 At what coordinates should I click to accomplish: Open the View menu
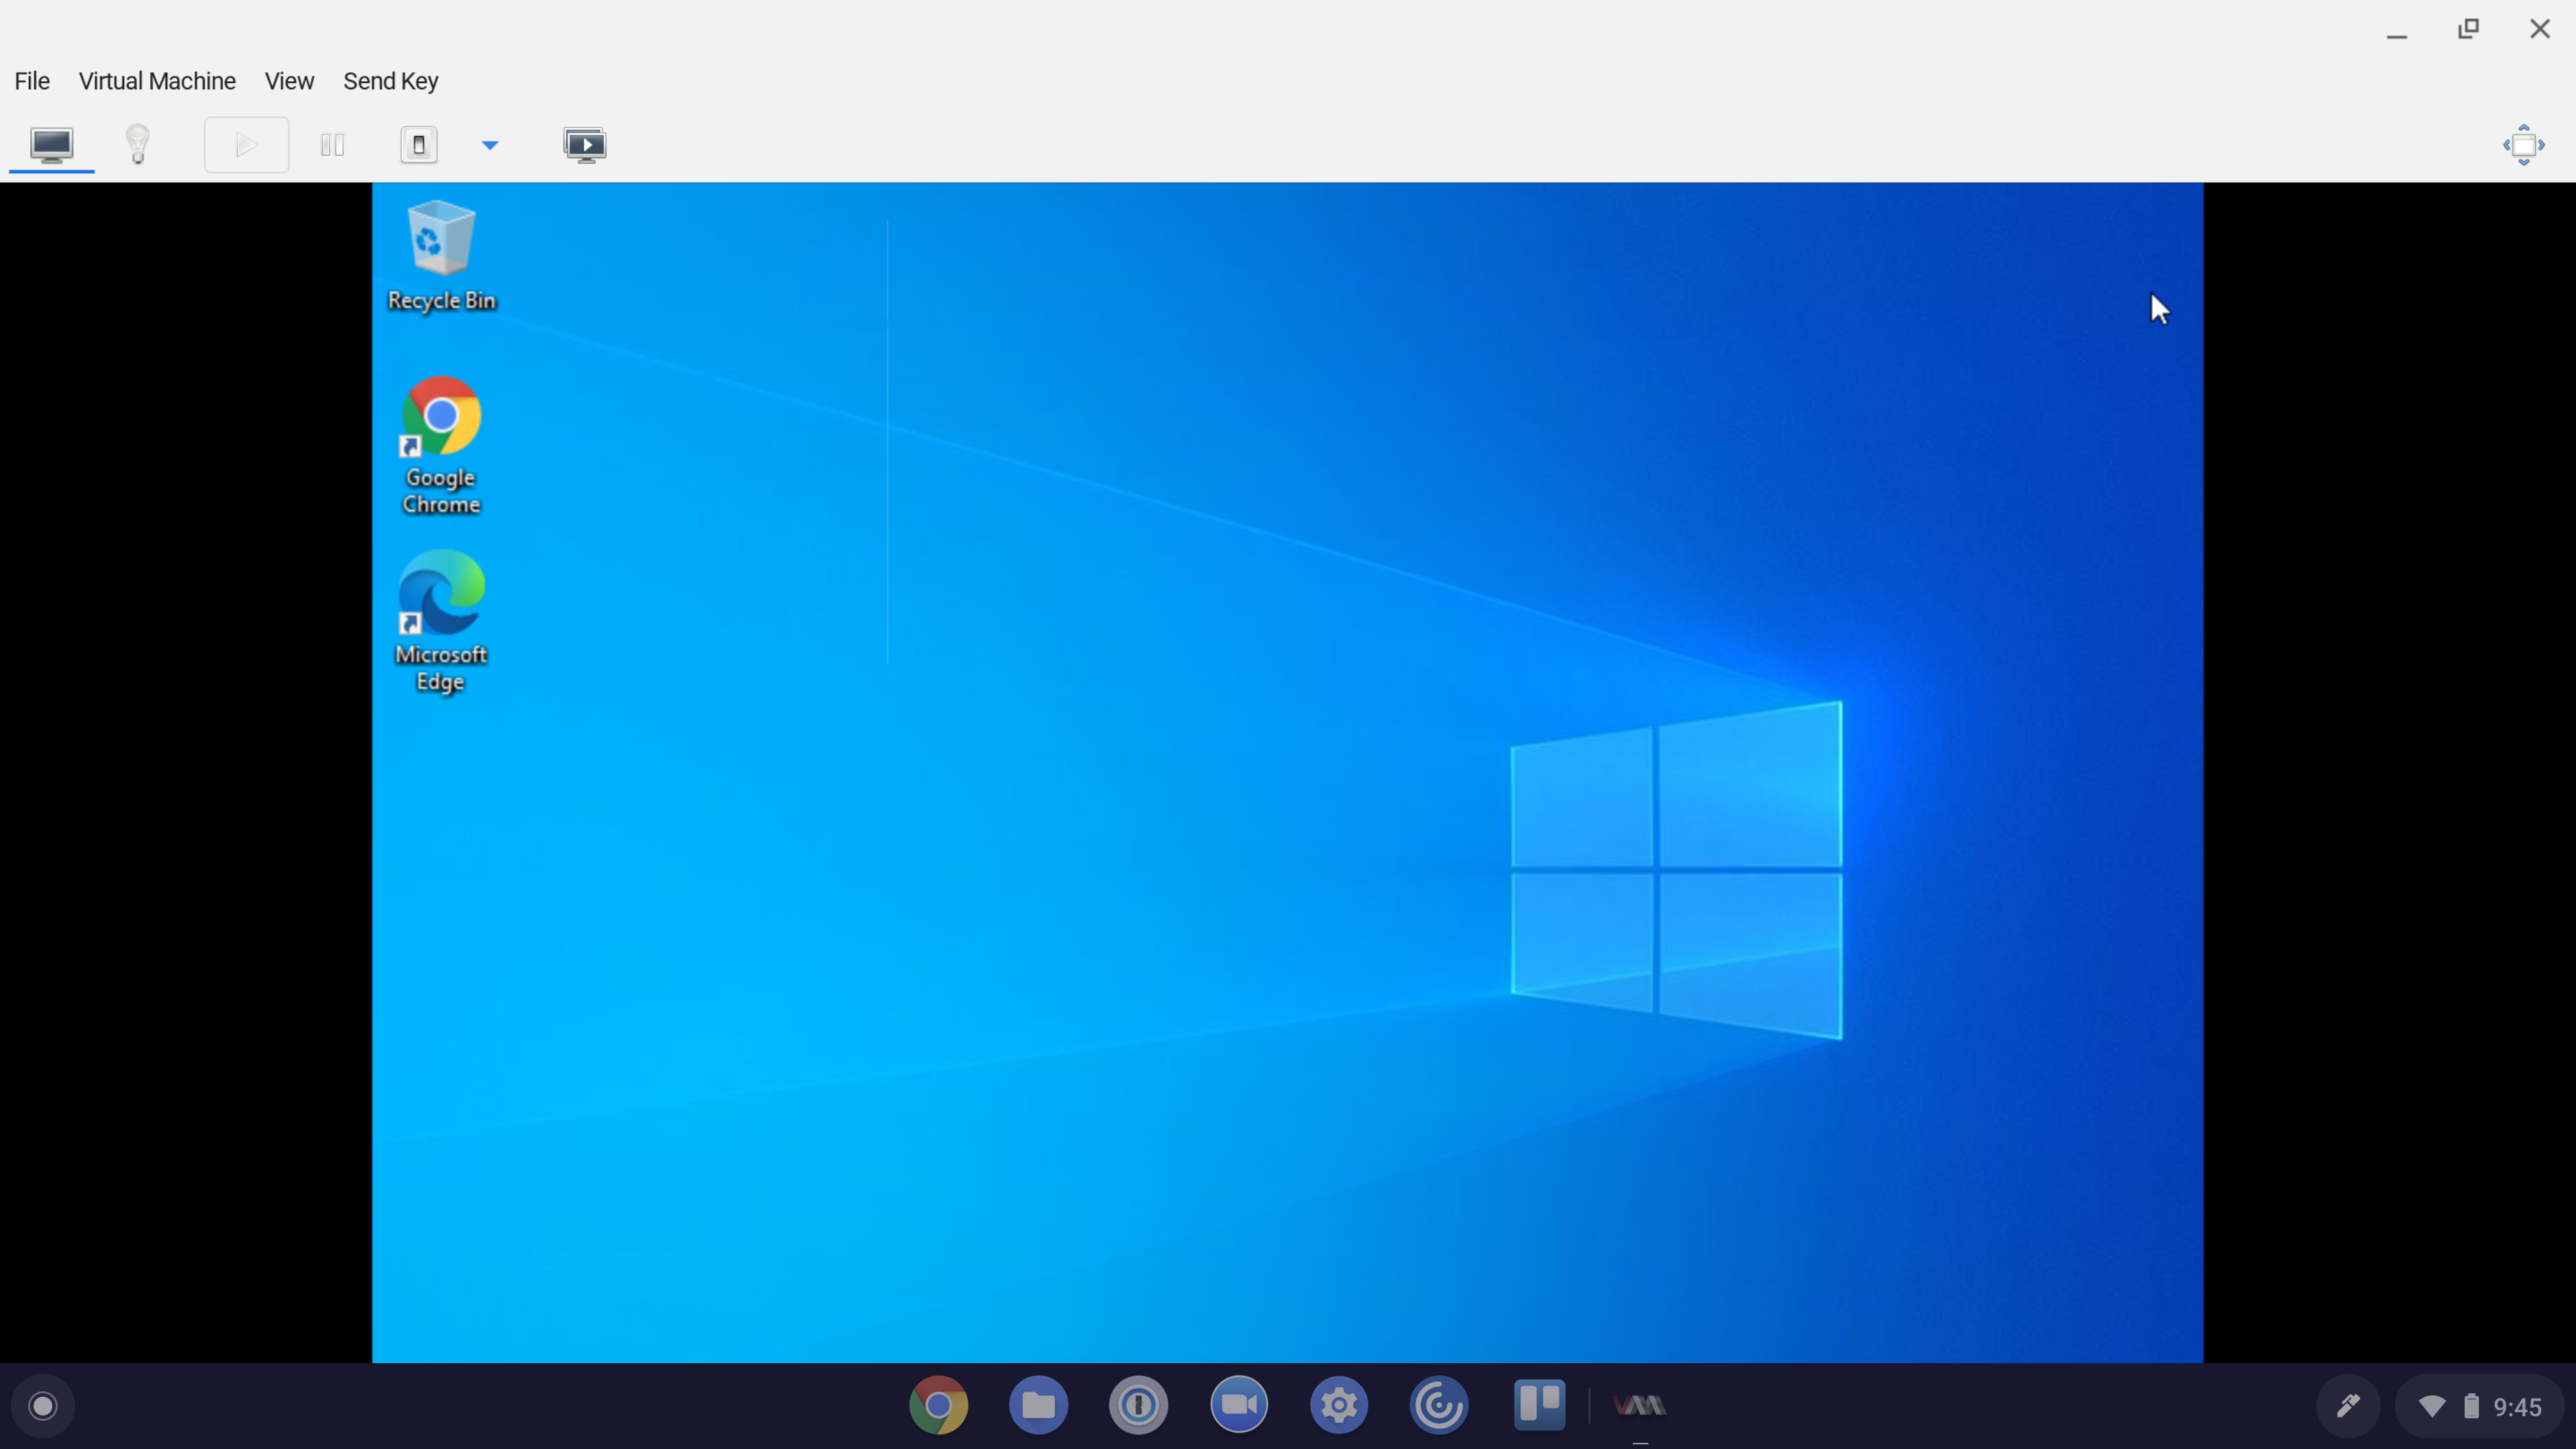click(x=289, y=81)
